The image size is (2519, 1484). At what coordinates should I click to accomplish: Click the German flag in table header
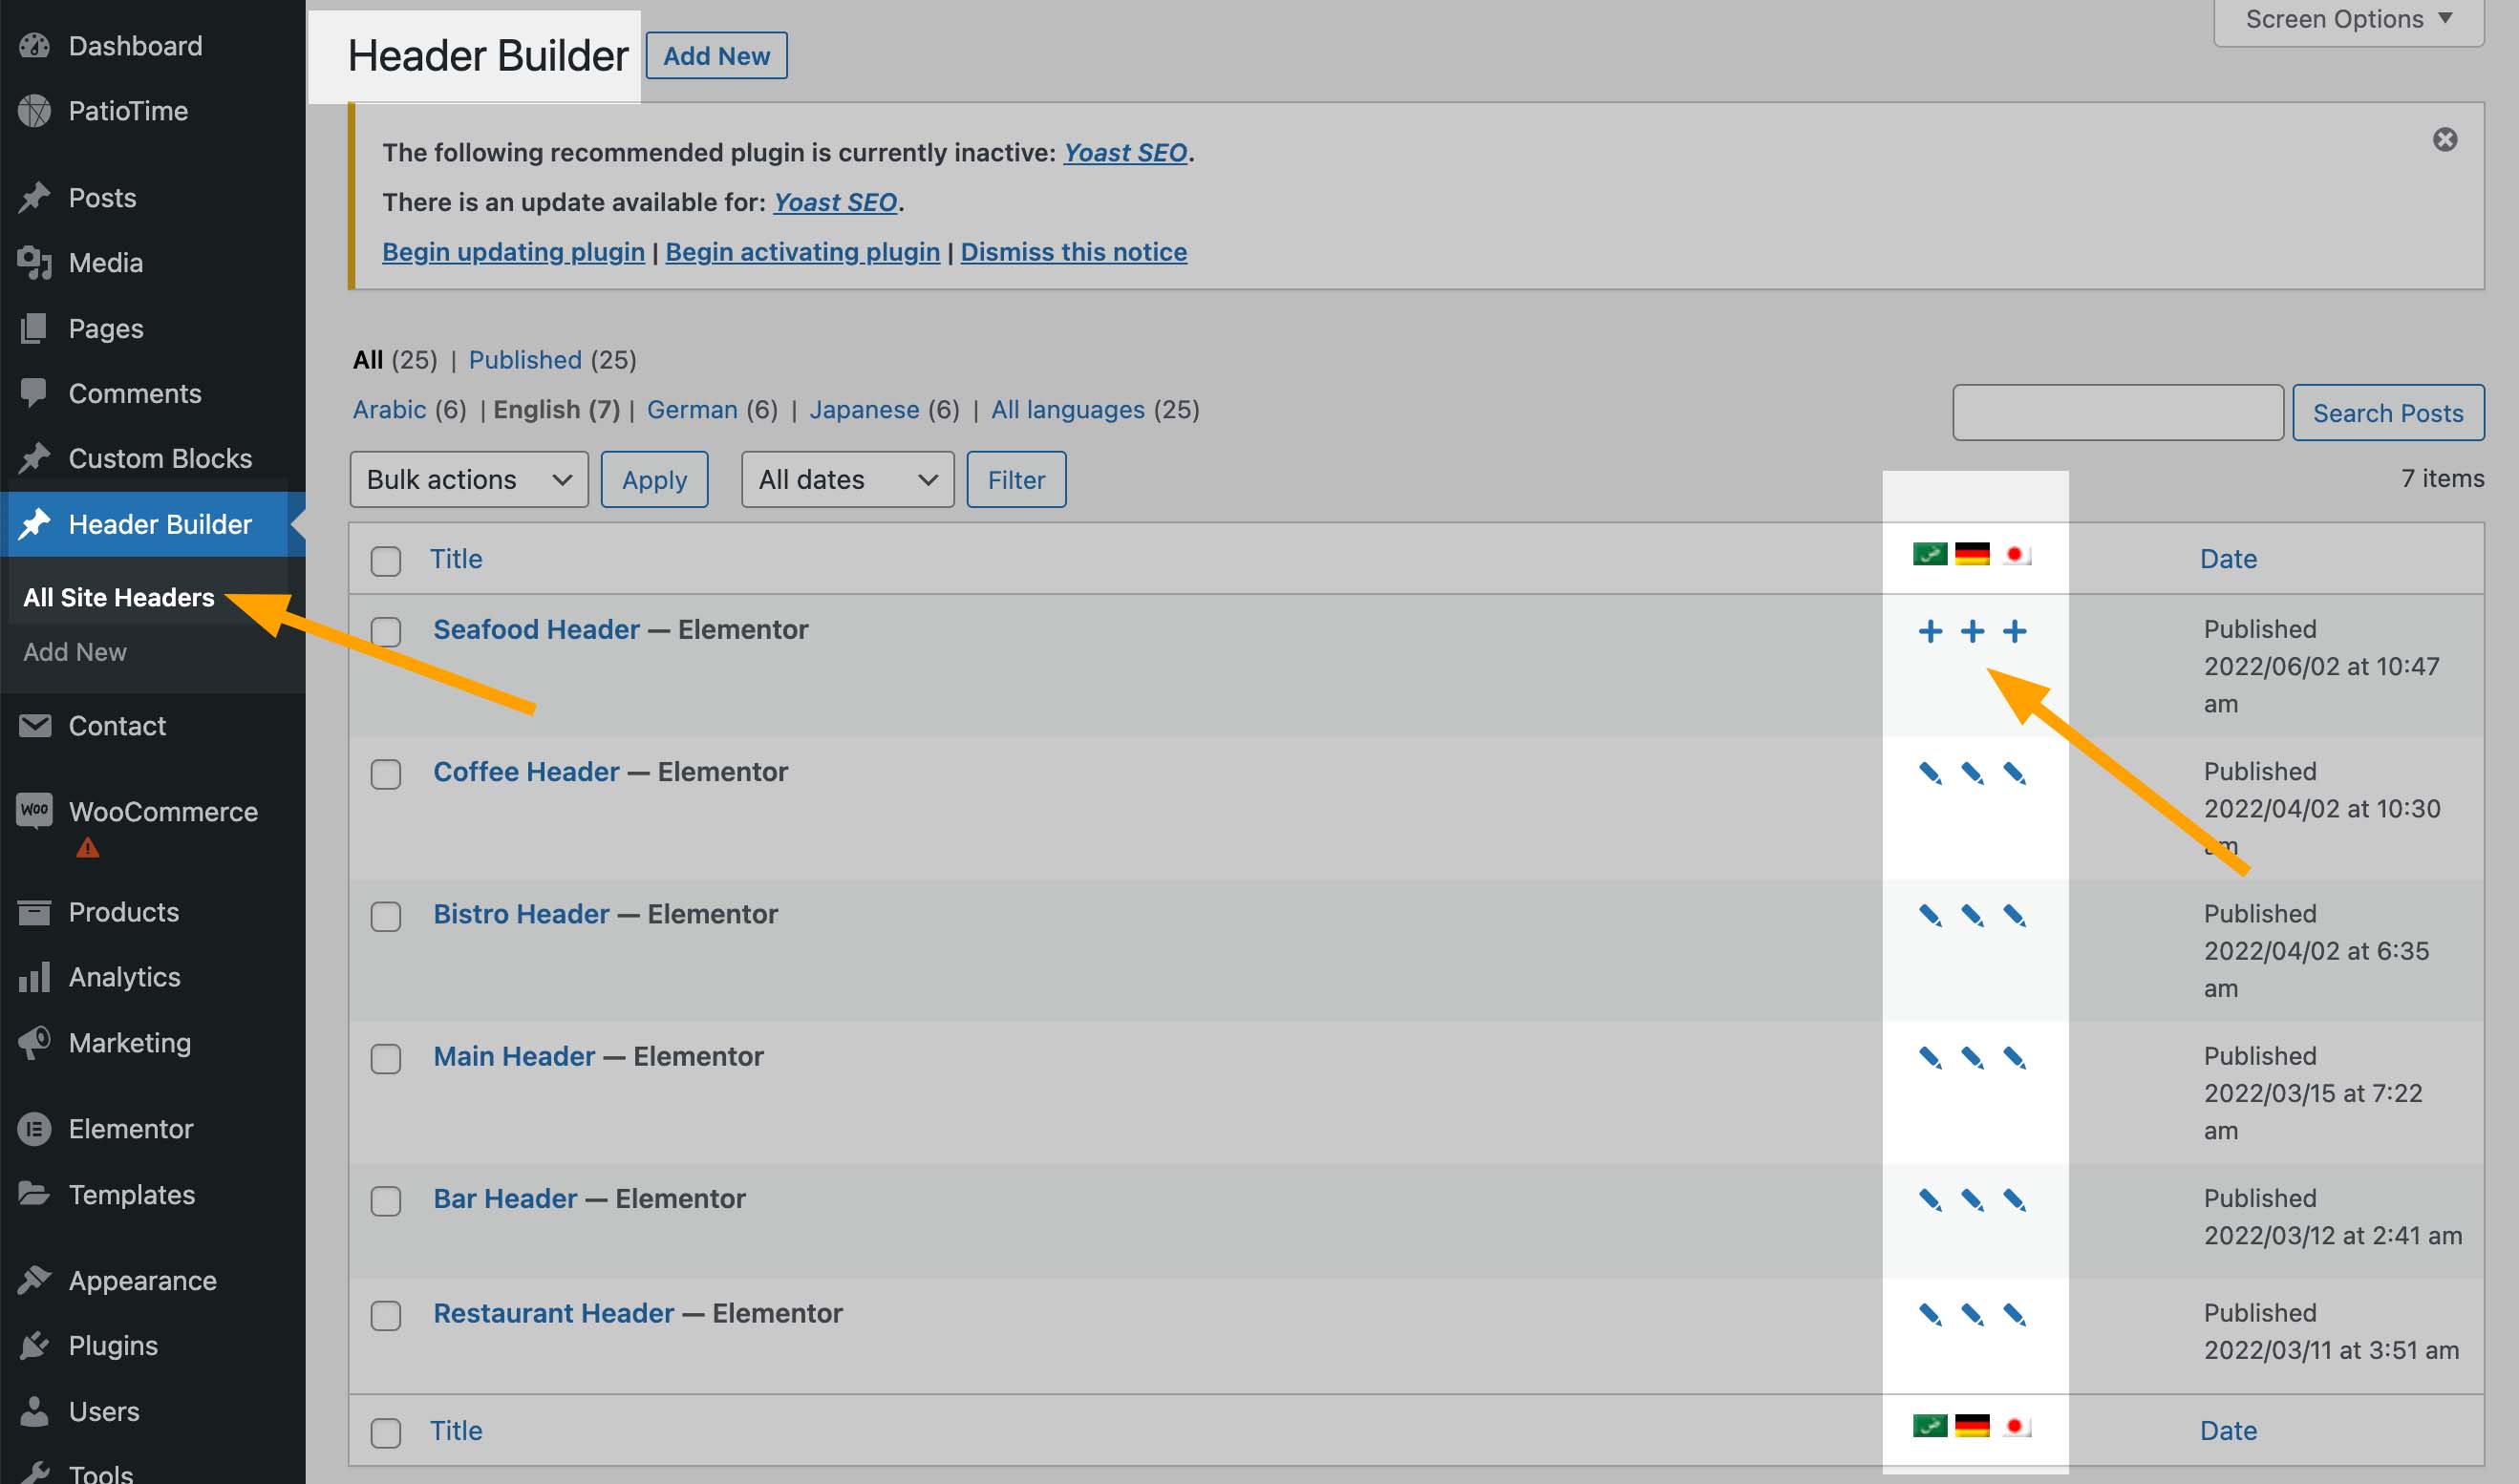coord(1972,554)
